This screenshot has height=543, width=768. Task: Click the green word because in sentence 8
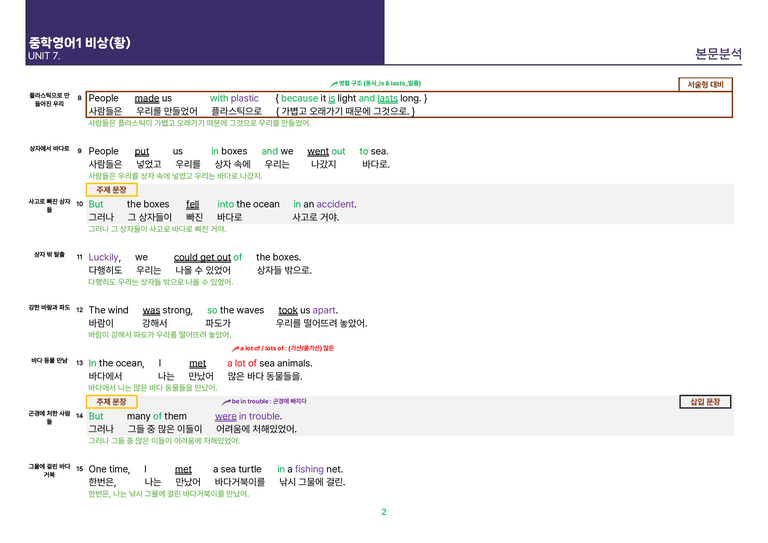tap(299, 98)
